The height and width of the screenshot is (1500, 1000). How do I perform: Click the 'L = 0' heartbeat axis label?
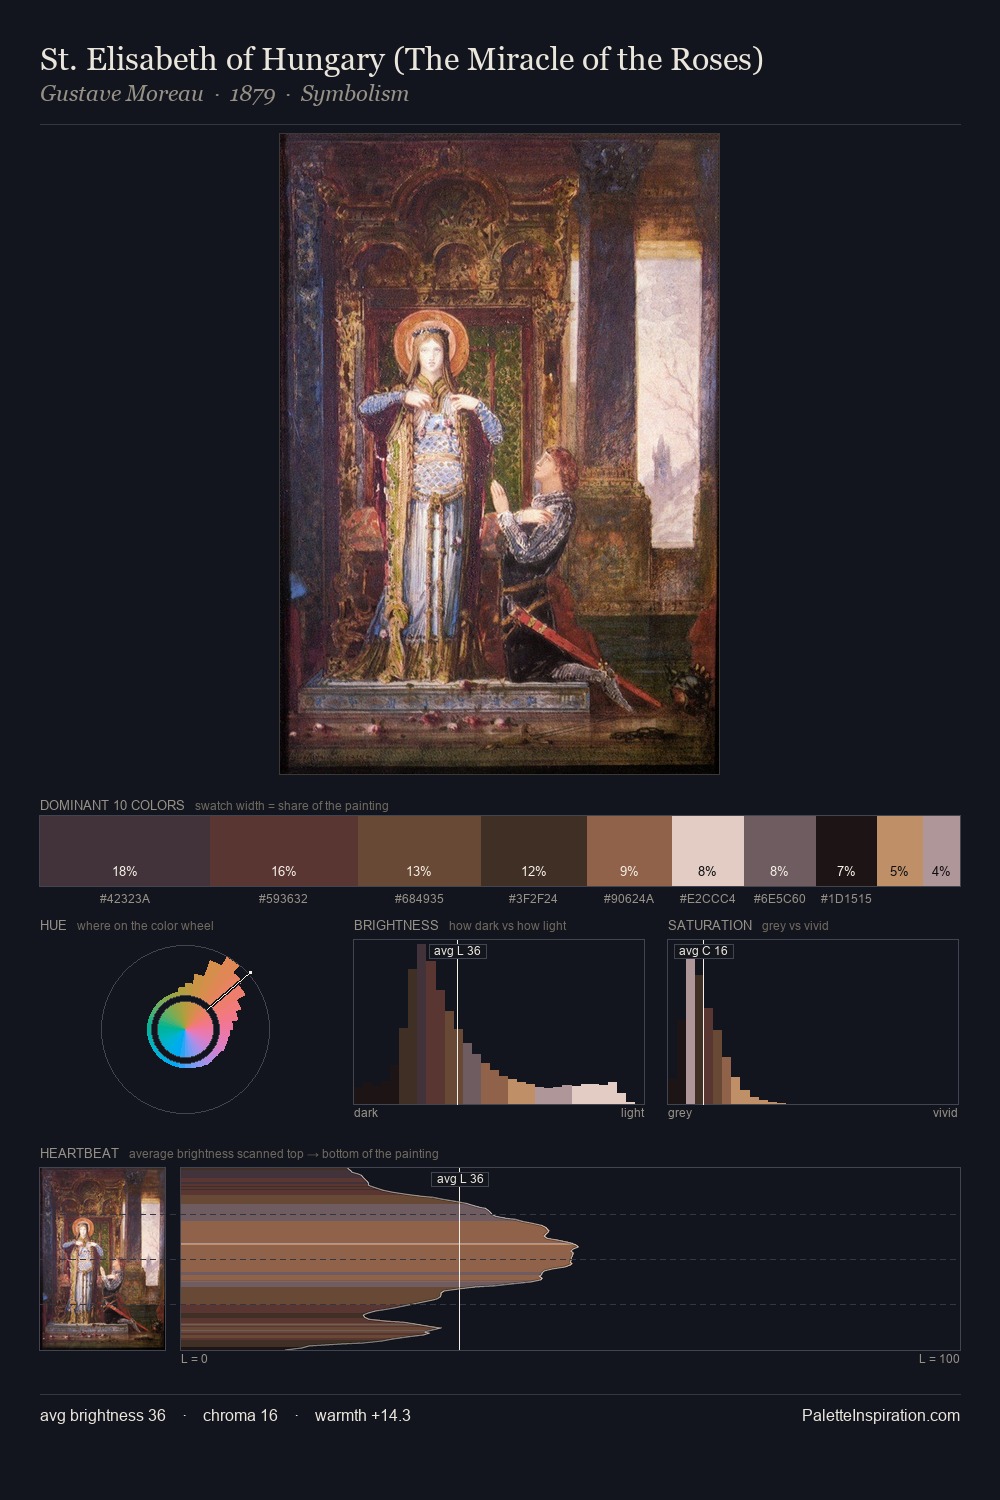point(194,1359)
